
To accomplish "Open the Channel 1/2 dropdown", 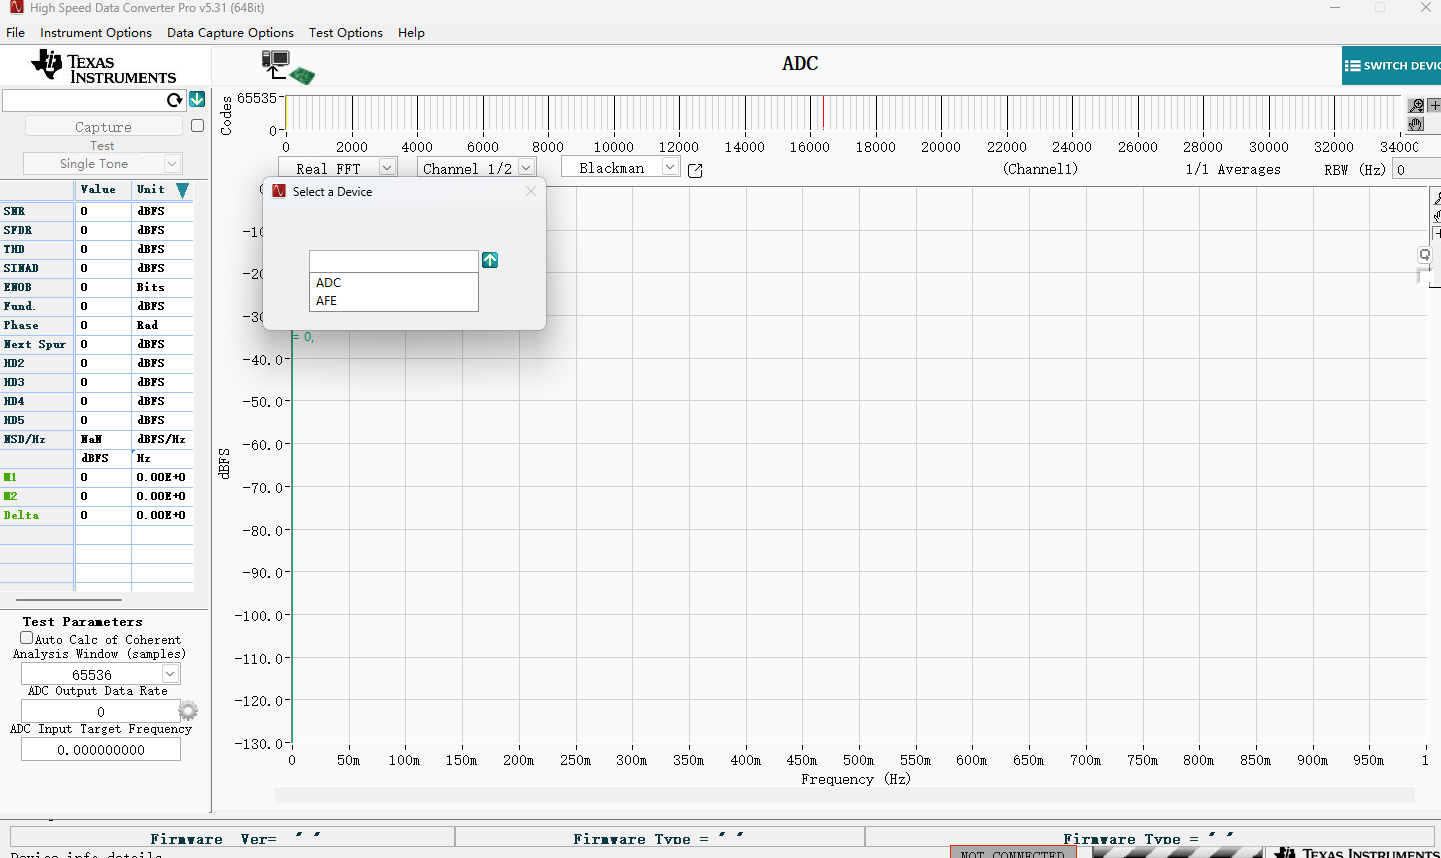I will click(527, 168).
